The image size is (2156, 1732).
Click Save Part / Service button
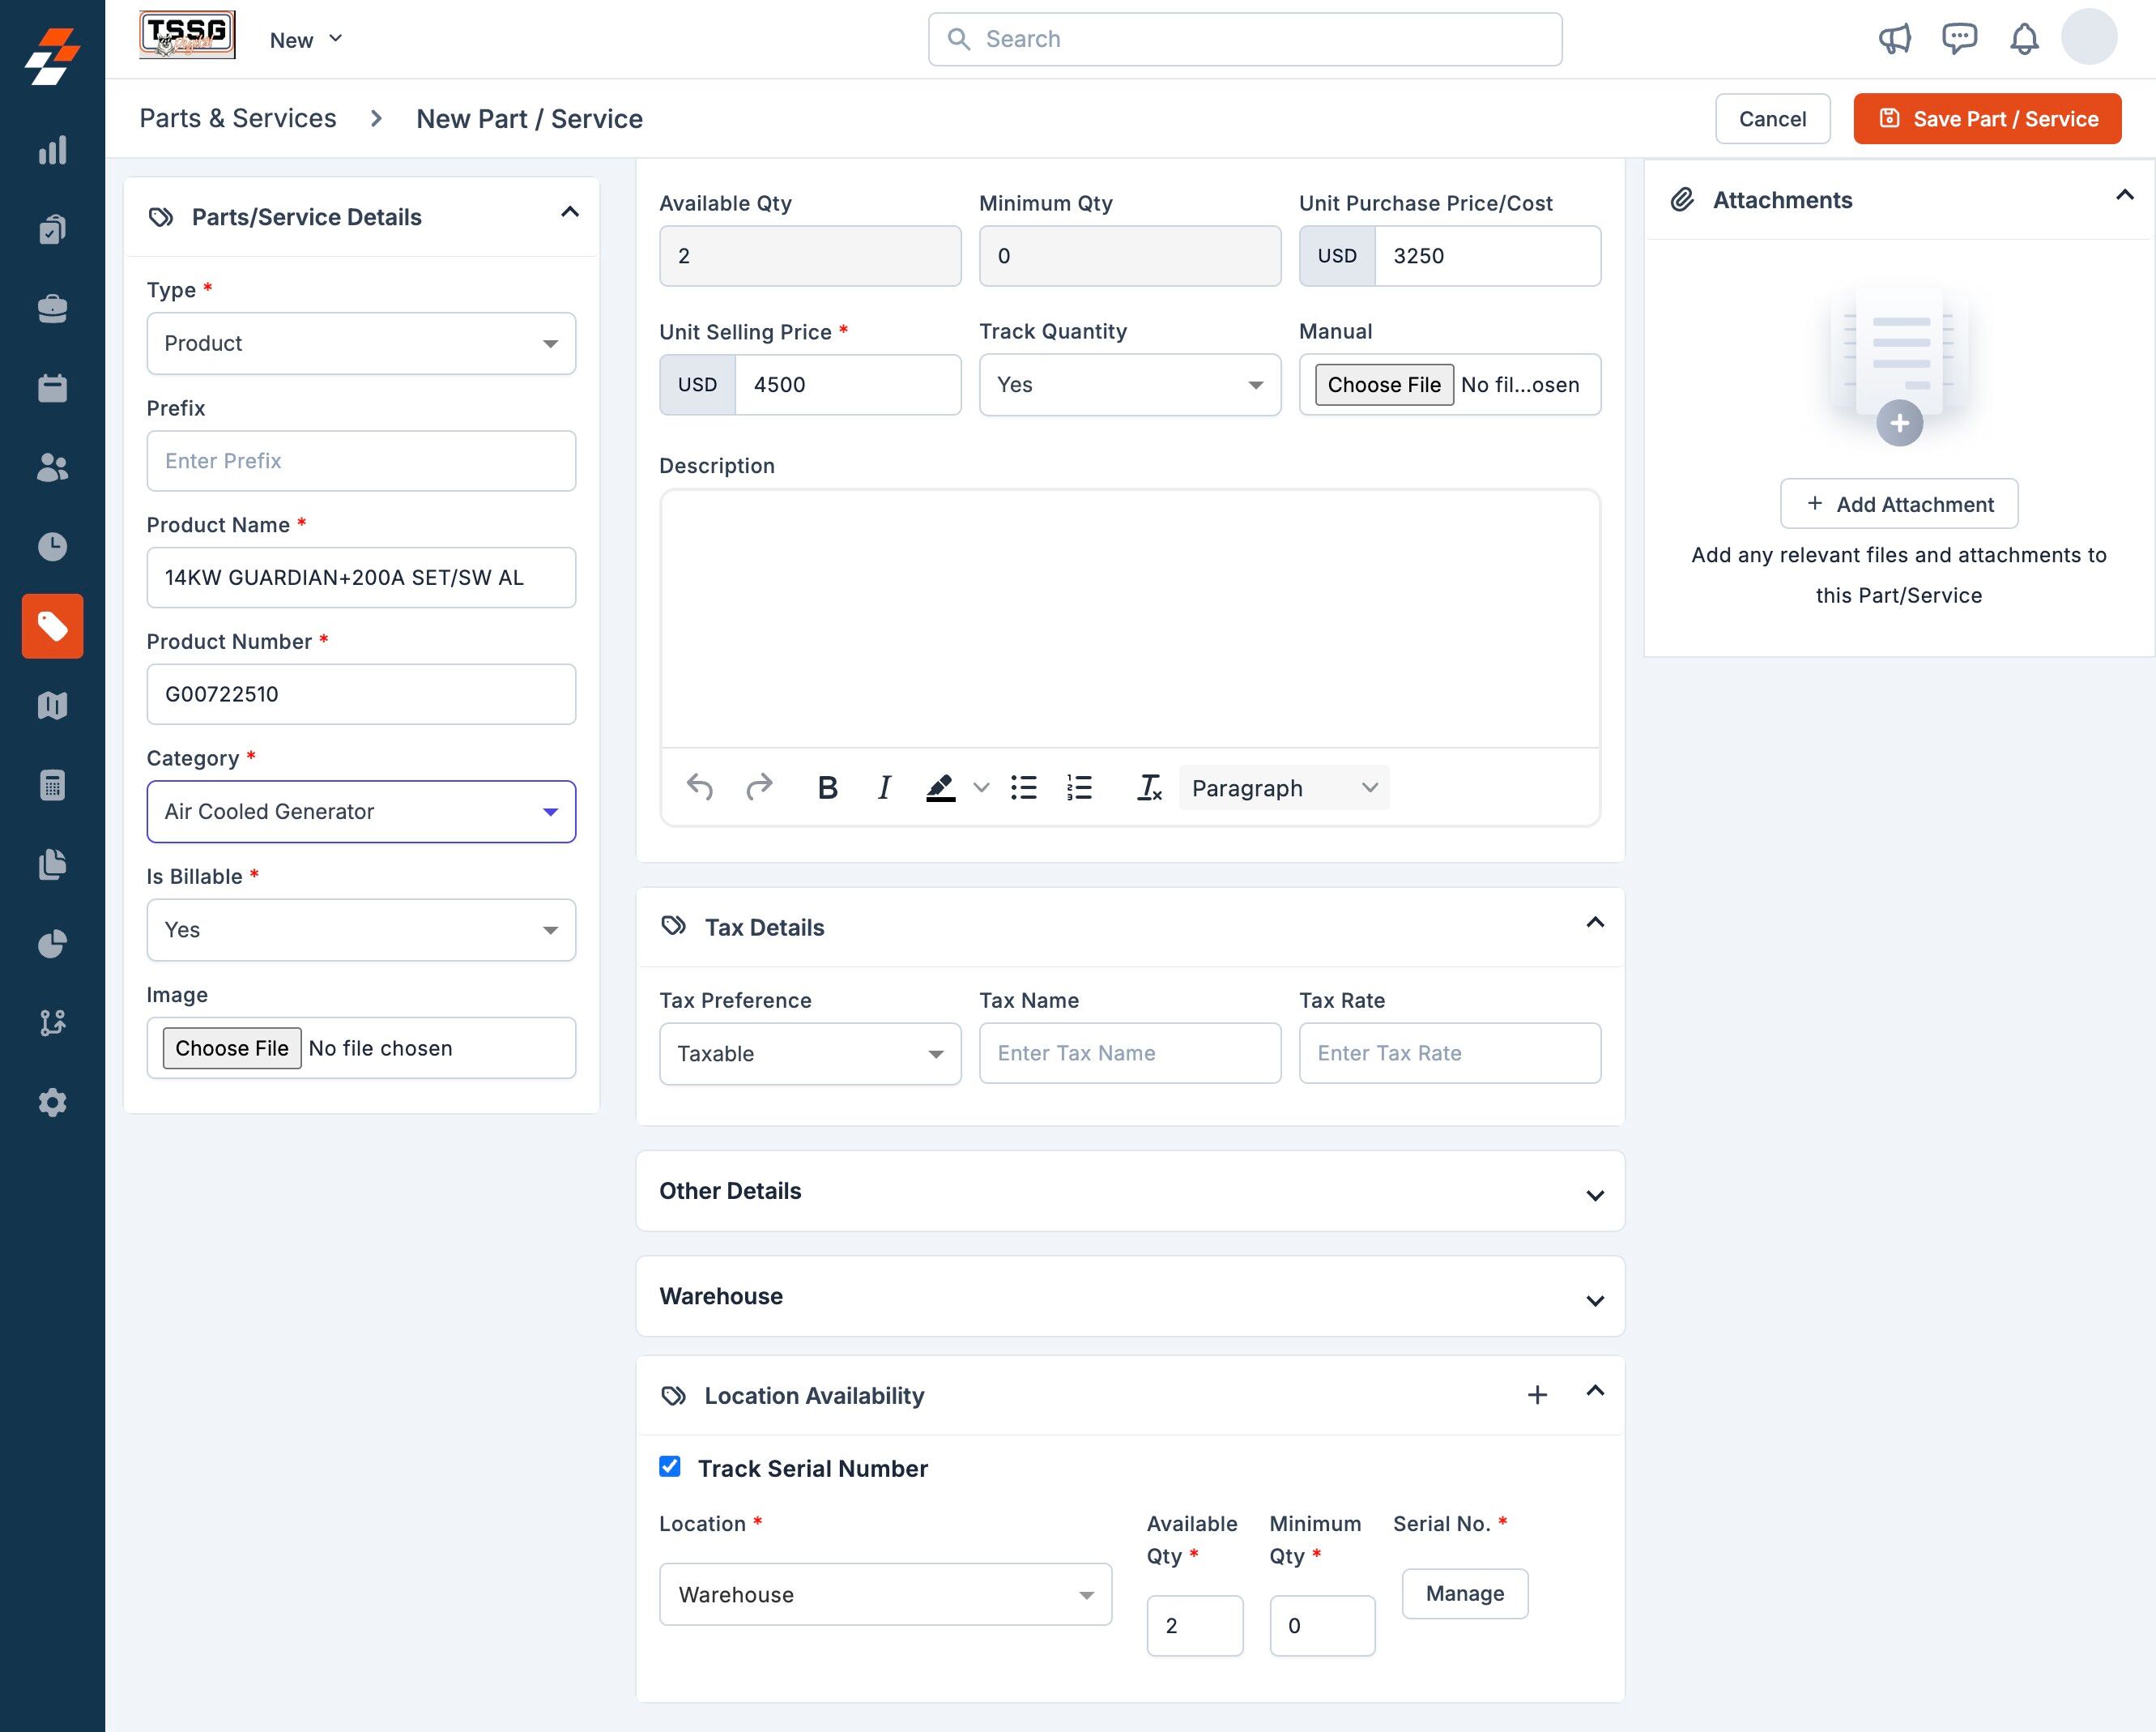1986,119
